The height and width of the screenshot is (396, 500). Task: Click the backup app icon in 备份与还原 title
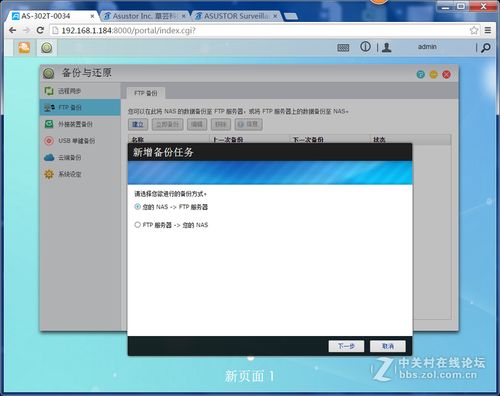49,73
